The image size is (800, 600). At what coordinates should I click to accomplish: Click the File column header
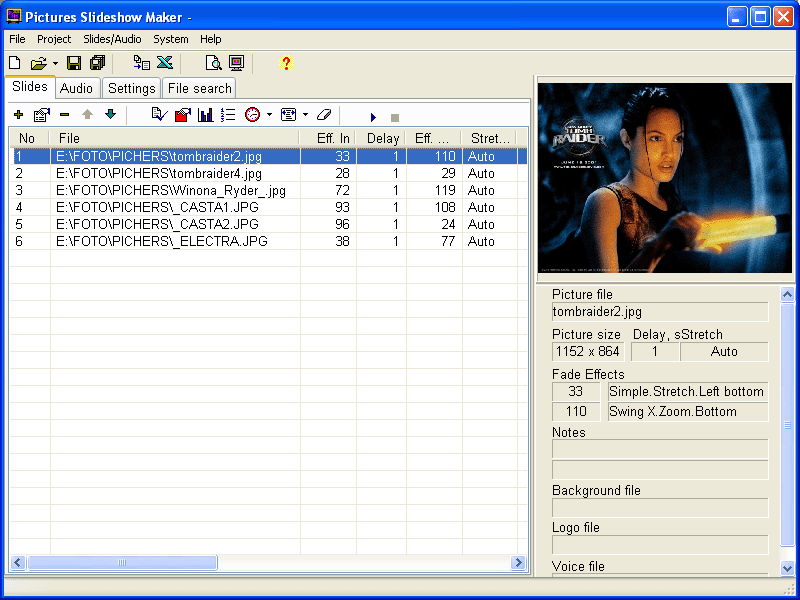(x=174, y=138)
